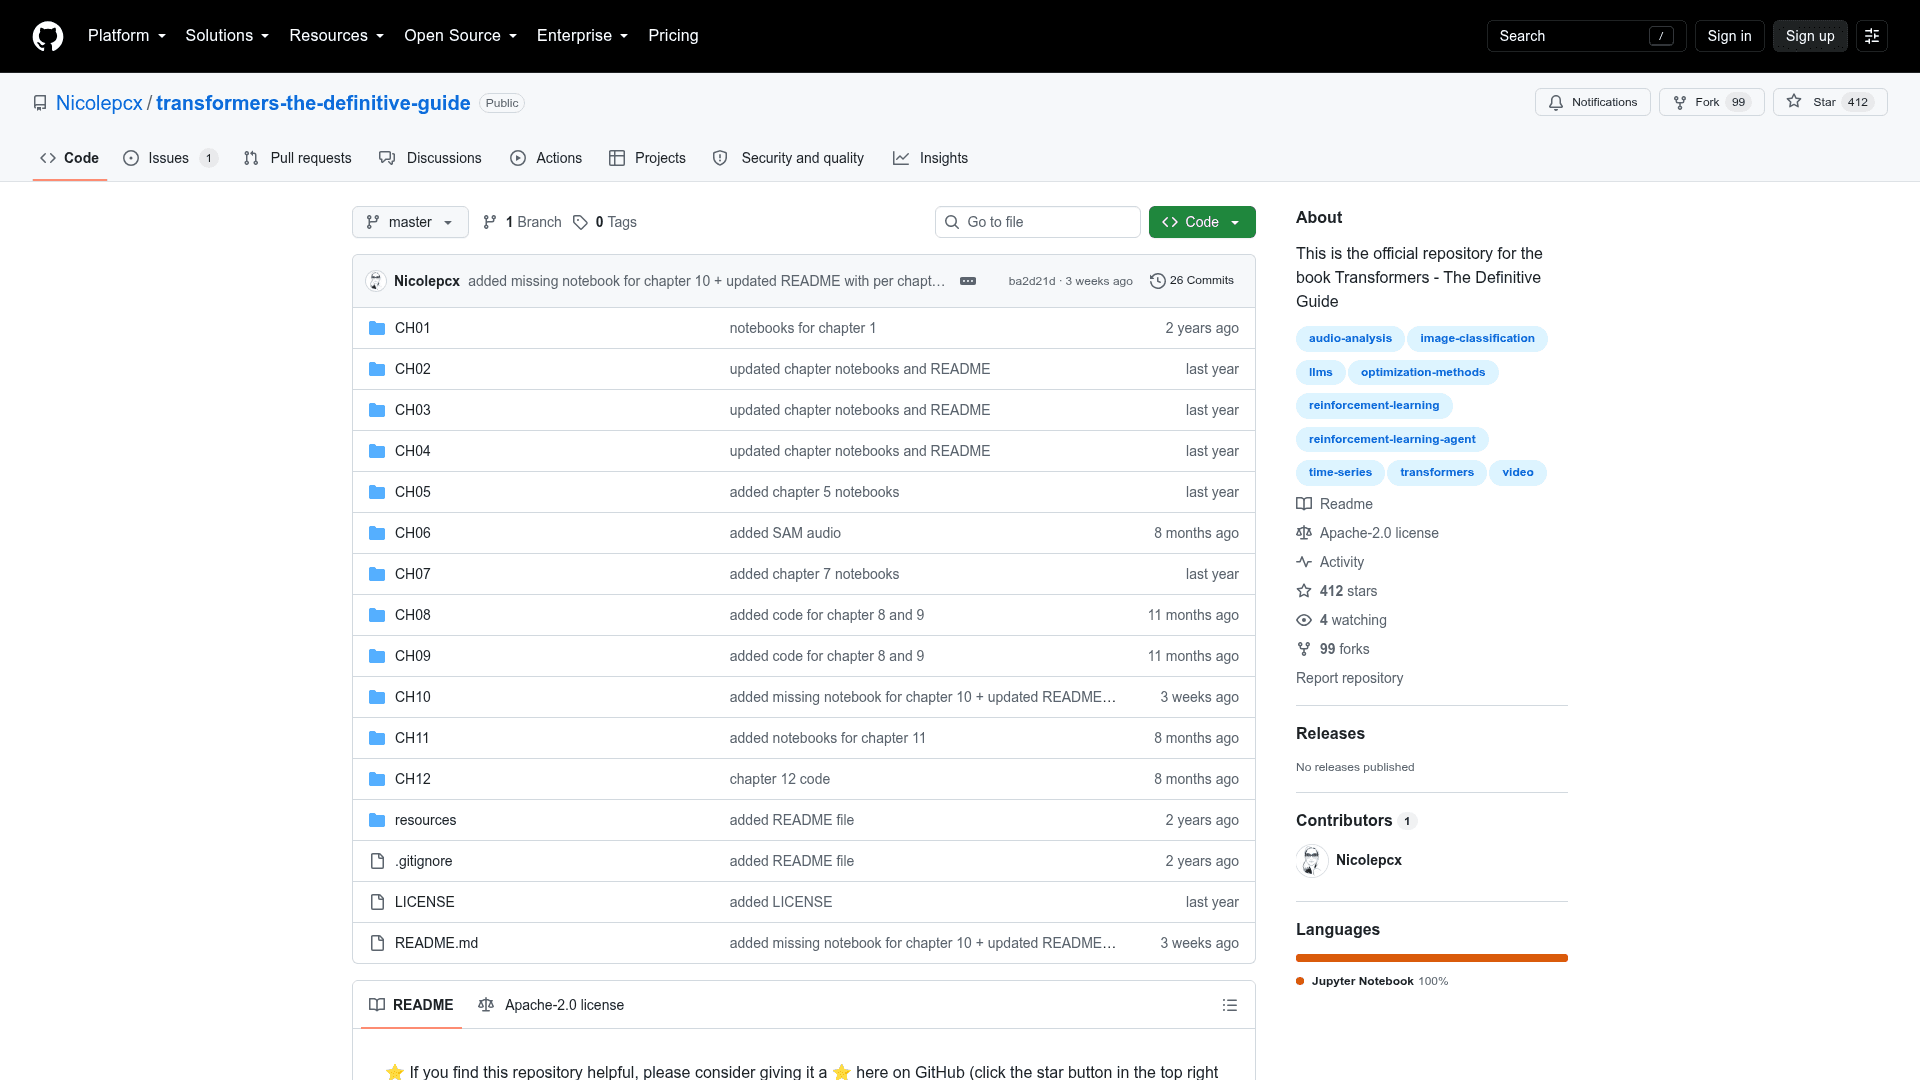Switch to the Pull requests tab
Image resolution: width=1920 pixels, height=1080 pixels.
[x=298, y=158]
